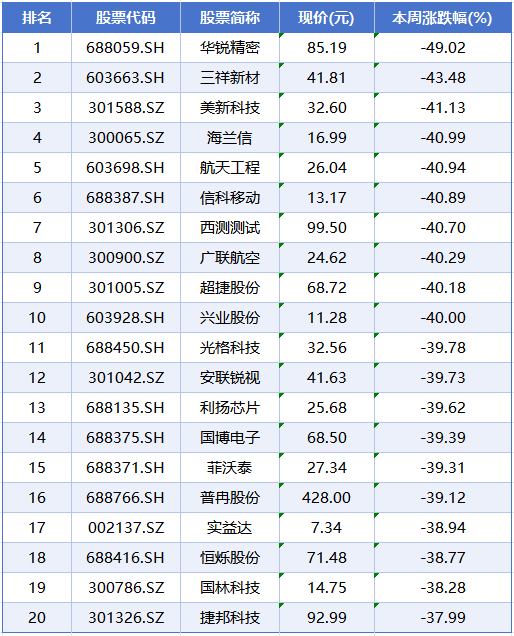Select the 捷邦科技 -37.99 cell
The width and height of the screenshot is (514, 636).
coord(443,618)
